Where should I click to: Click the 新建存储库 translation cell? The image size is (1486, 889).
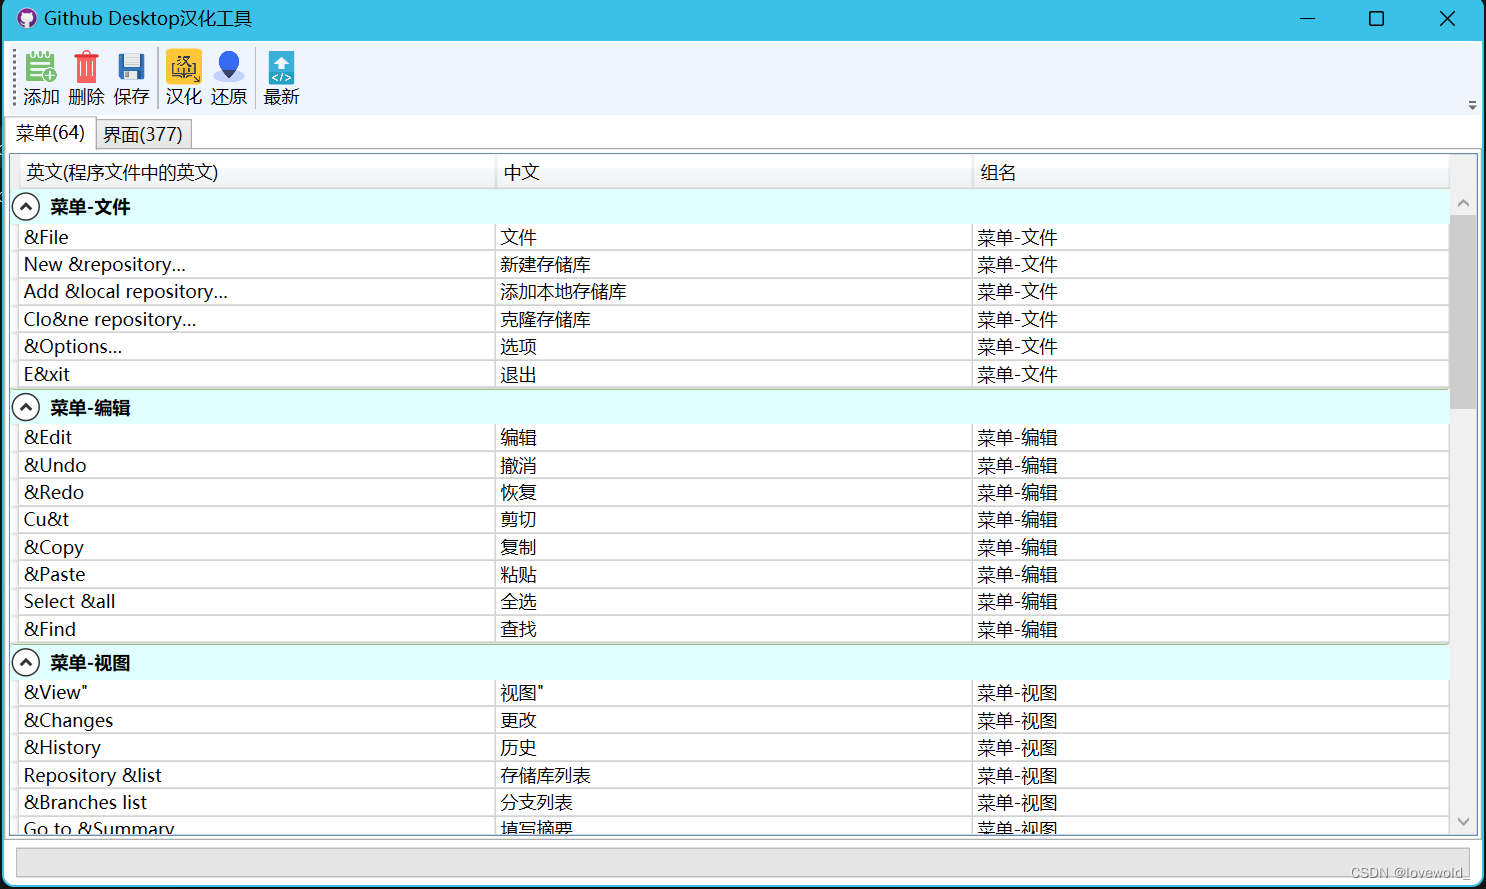coord(734,264)
